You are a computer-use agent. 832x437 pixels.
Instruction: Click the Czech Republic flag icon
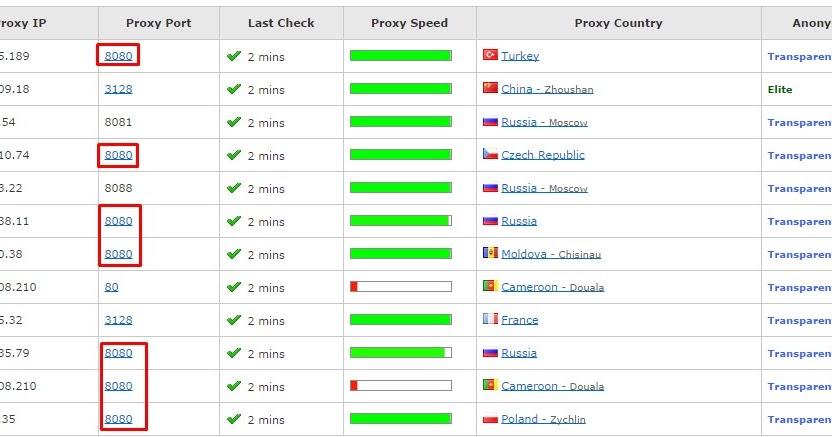pyautogui.click(x=490, y=154)
